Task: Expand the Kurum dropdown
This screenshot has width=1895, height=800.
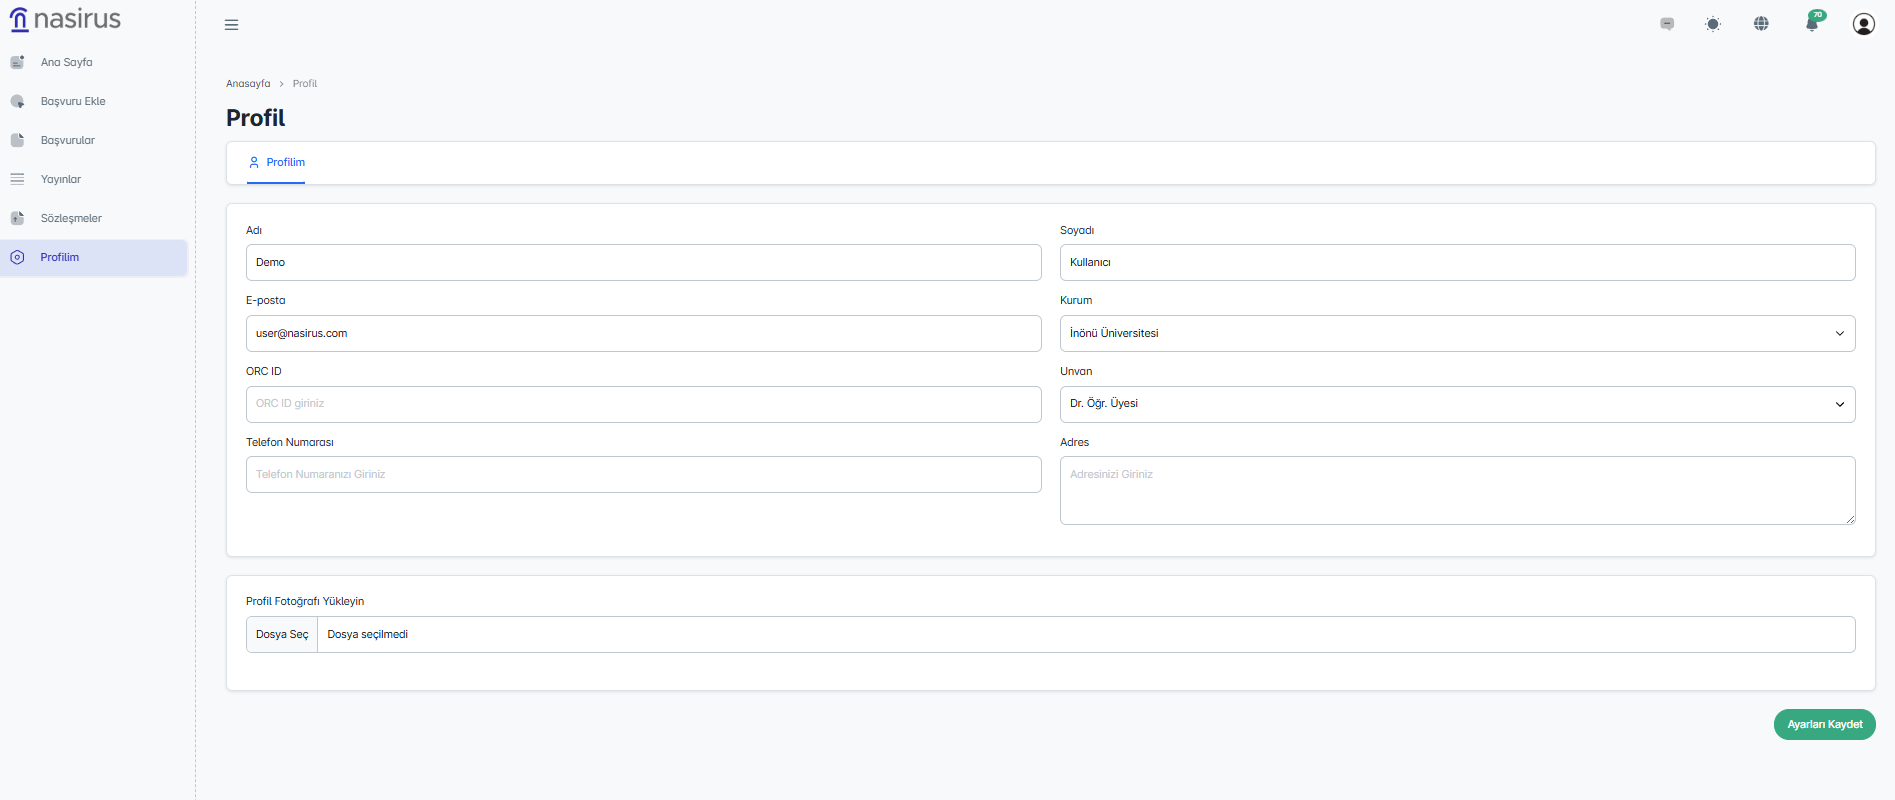Action: point(1456,334)
